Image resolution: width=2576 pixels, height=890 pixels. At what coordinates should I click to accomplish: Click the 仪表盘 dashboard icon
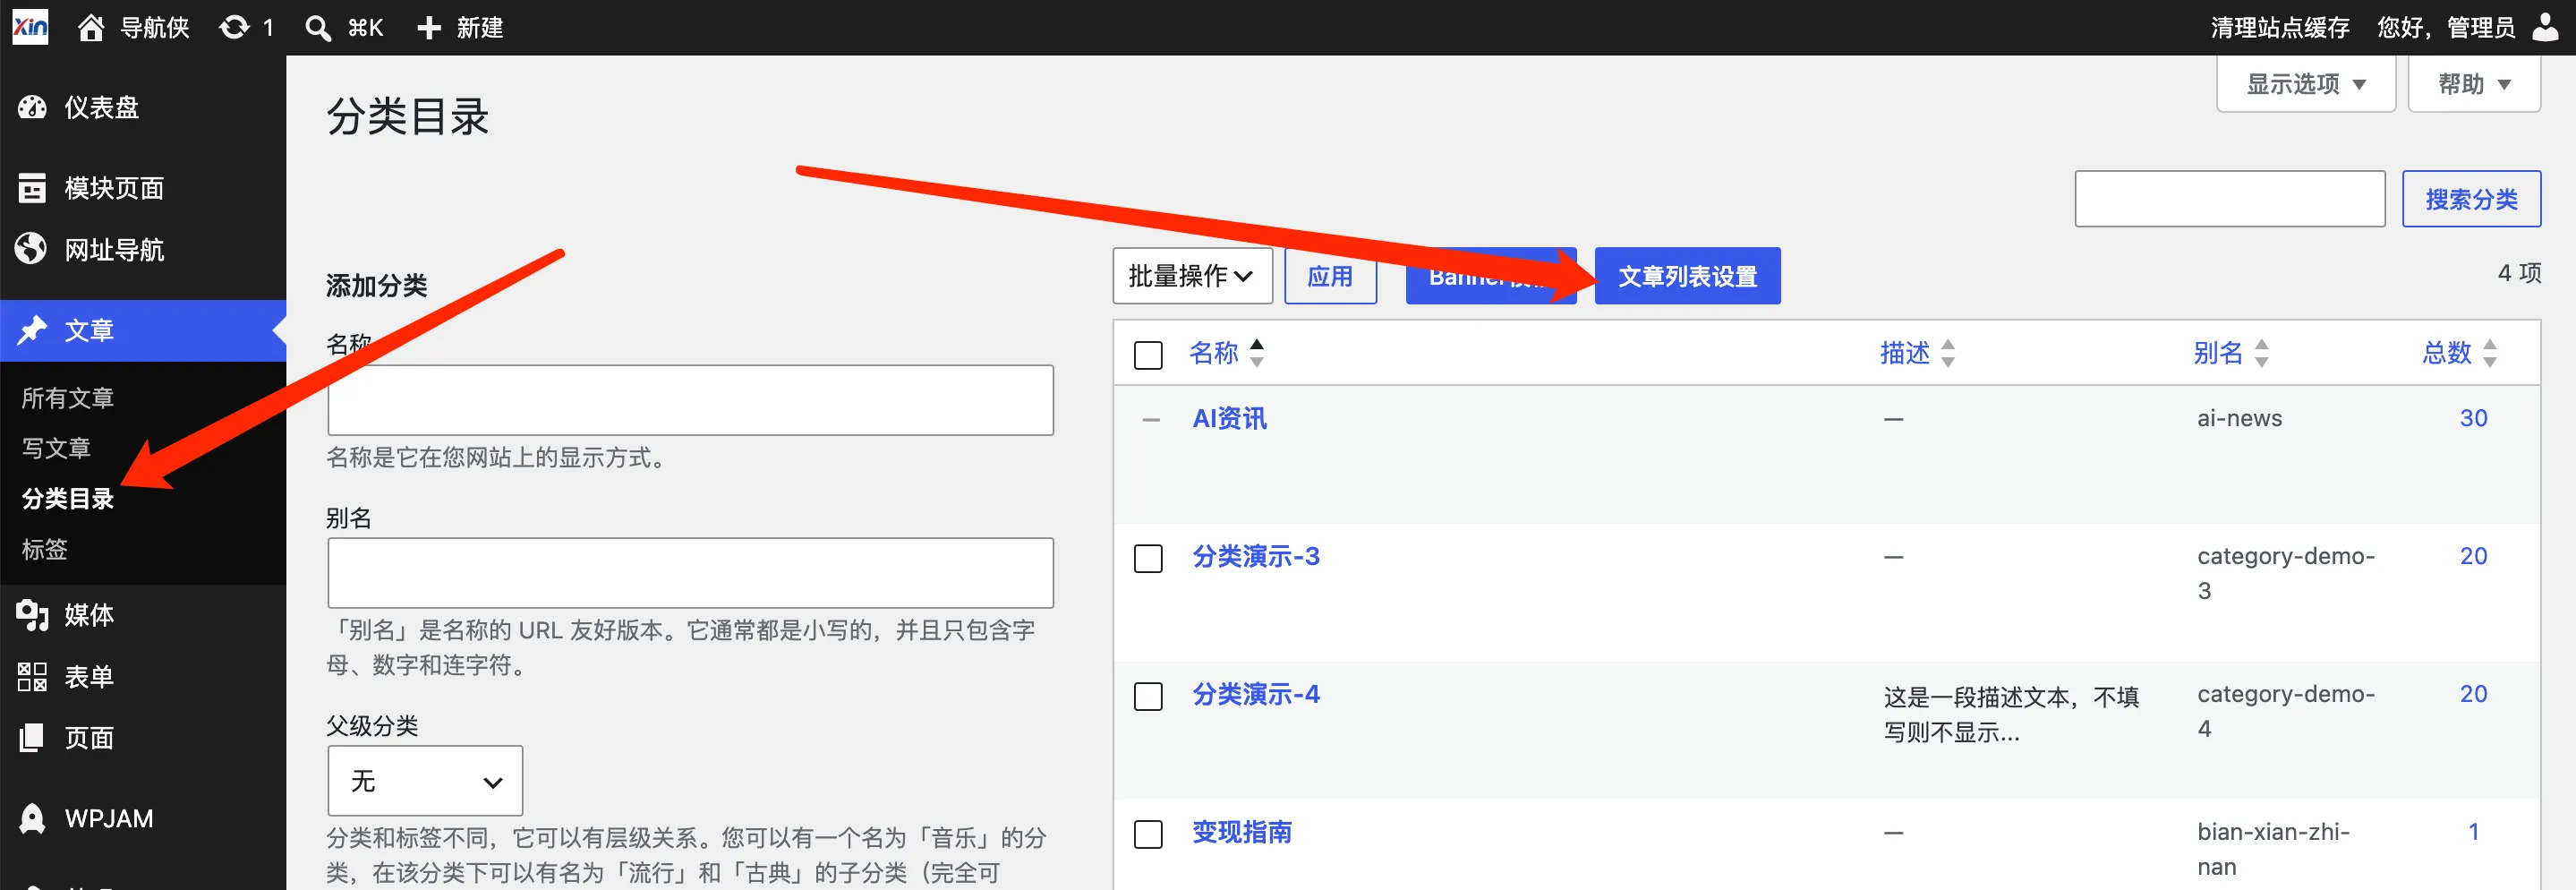point(32,107)
